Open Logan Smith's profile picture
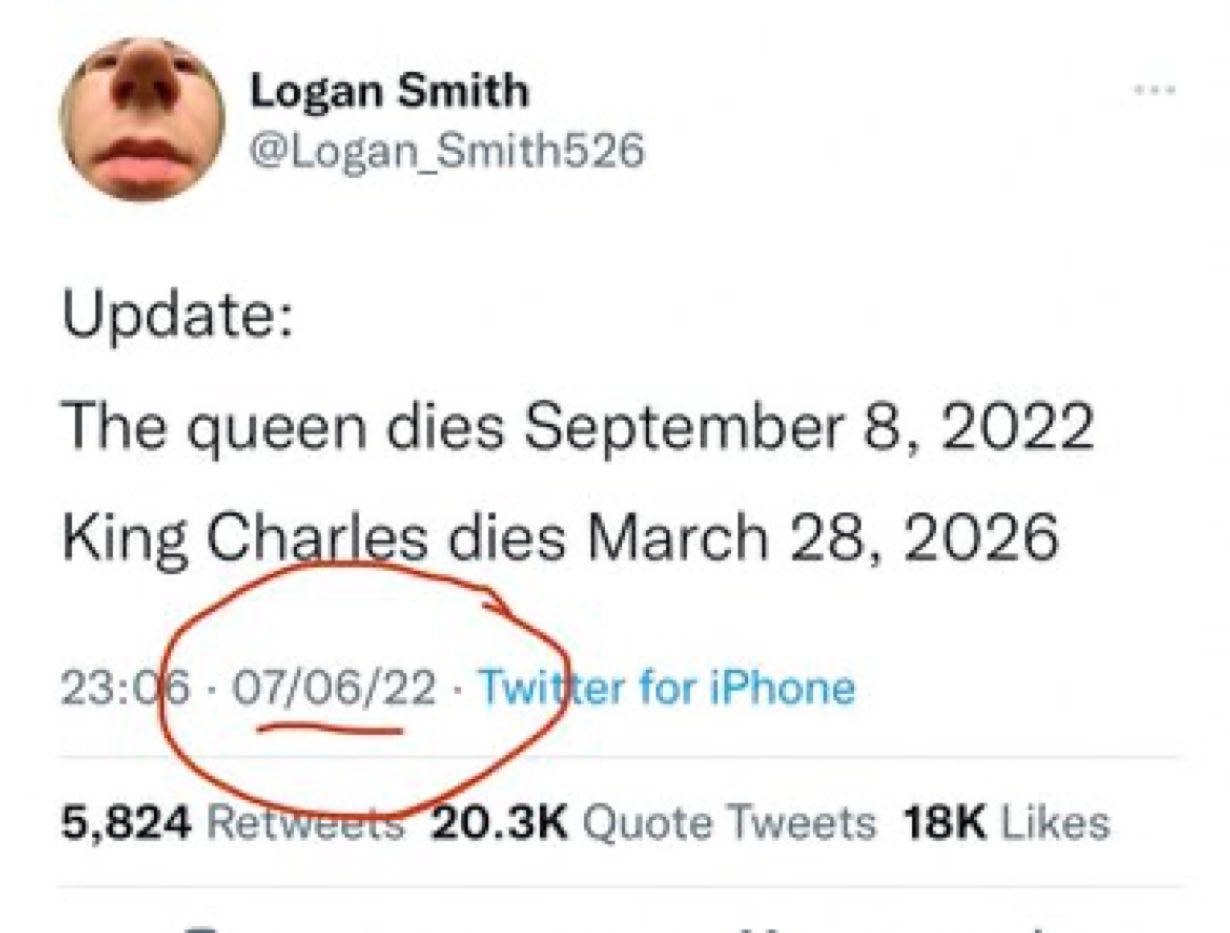 (143, 120)
